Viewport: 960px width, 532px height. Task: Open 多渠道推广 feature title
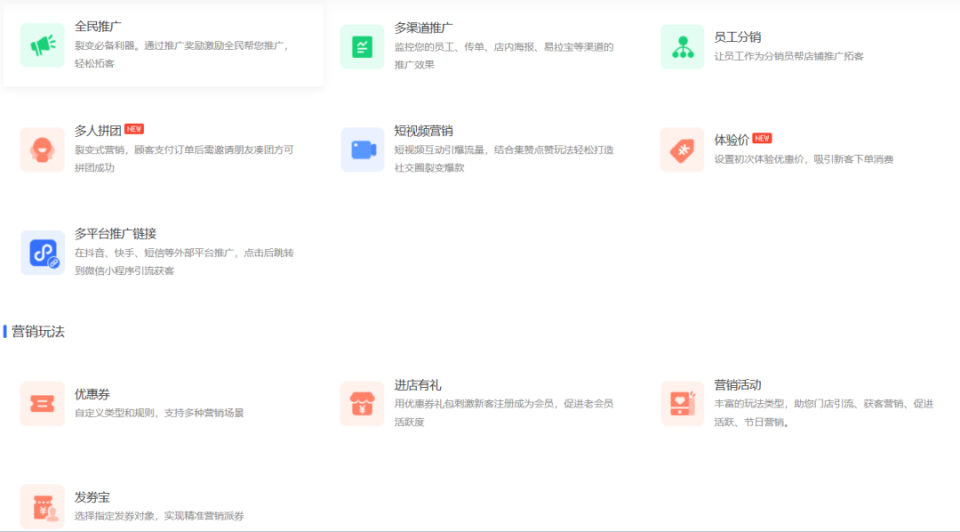click(x=423, y=28)
